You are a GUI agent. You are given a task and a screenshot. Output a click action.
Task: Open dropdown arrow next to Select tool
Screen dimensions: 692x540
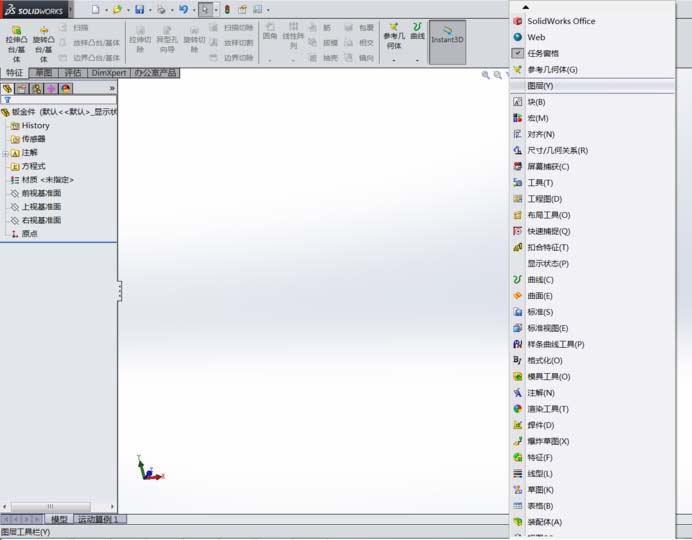point(216,10)
